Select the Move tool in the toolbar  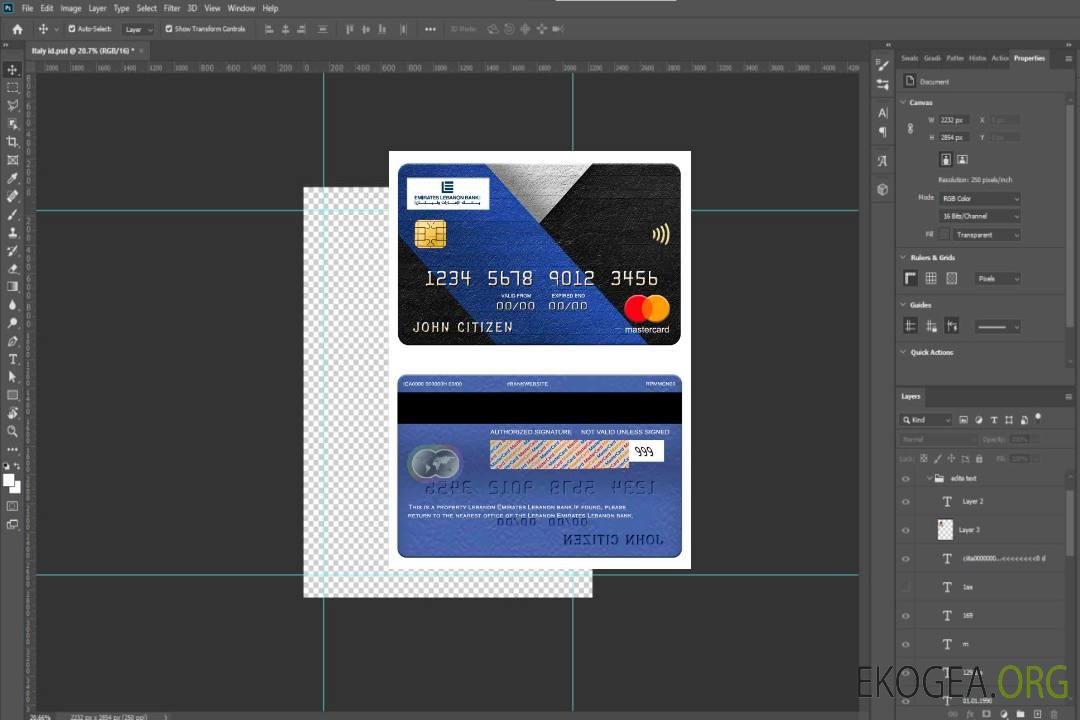click(12, 70)
